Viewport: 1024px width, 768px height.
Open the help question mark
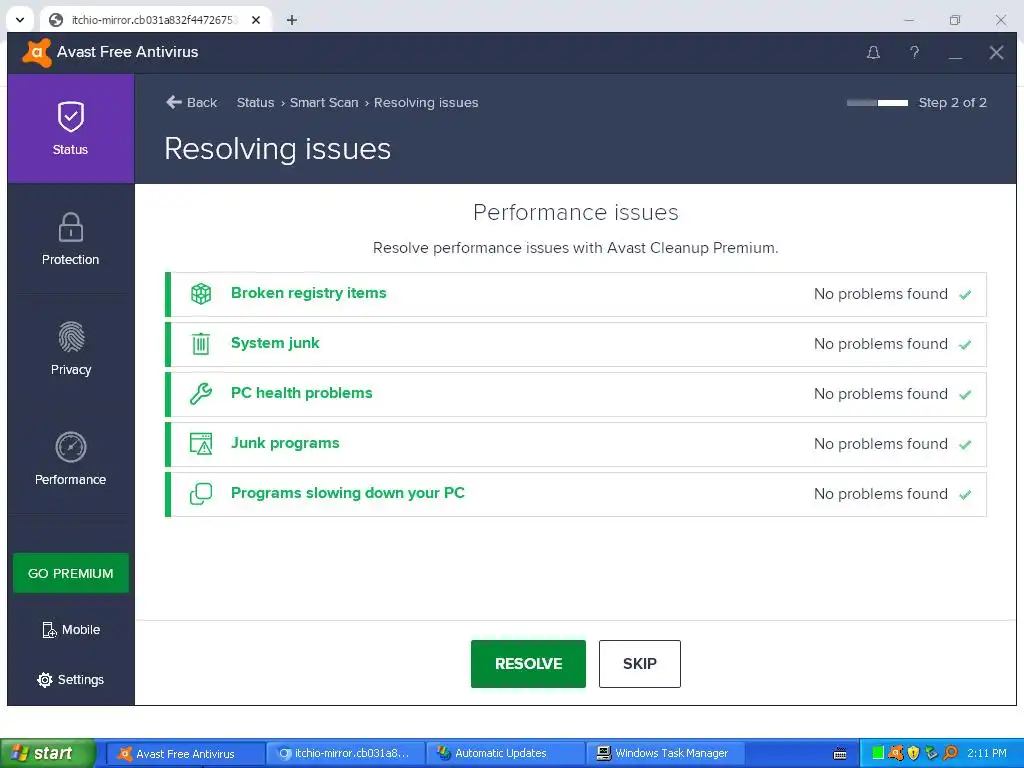click(914, 52)
